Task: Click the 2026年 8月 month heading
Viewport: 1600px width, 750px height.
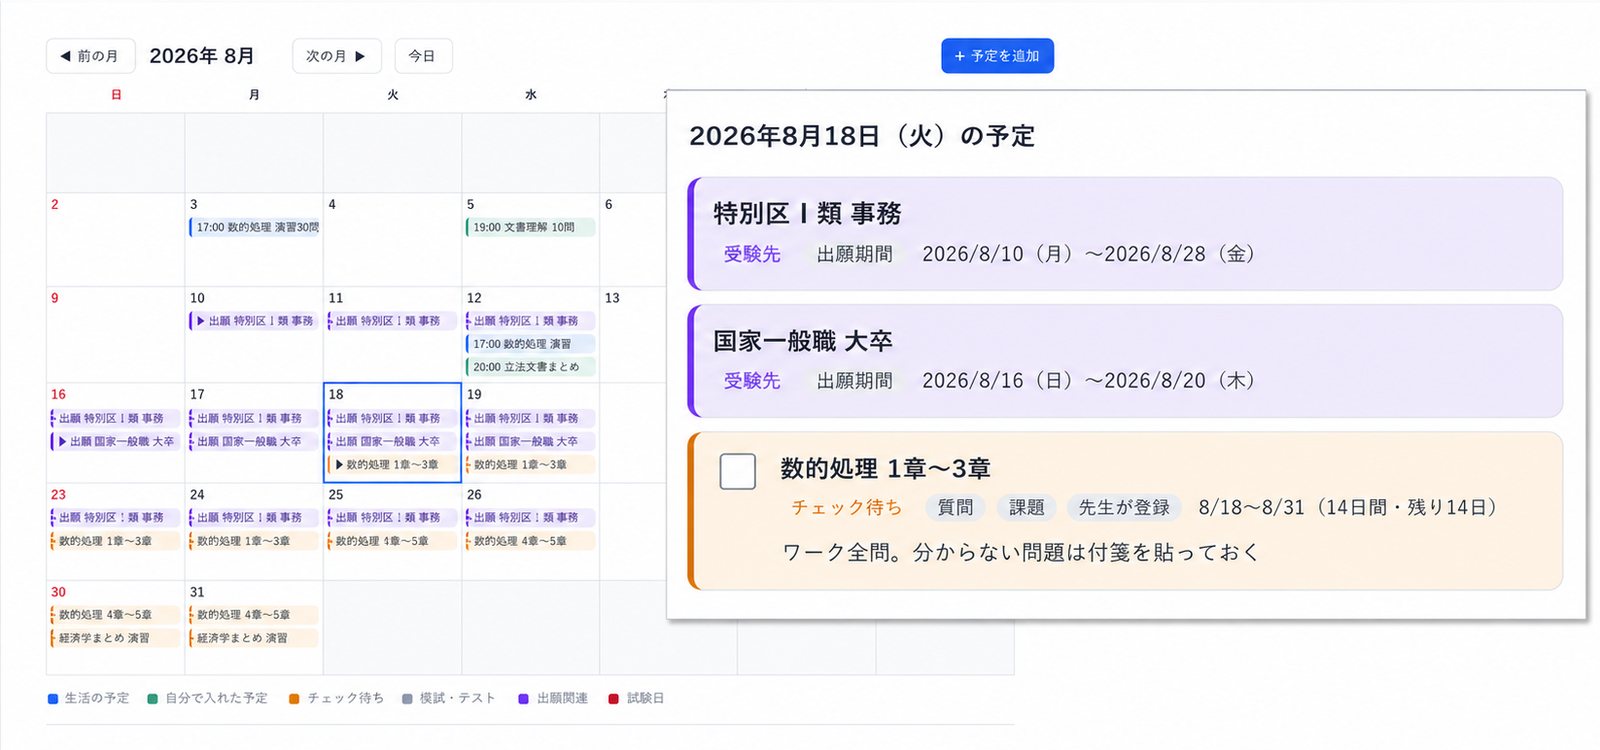Action: click(202, 56)
